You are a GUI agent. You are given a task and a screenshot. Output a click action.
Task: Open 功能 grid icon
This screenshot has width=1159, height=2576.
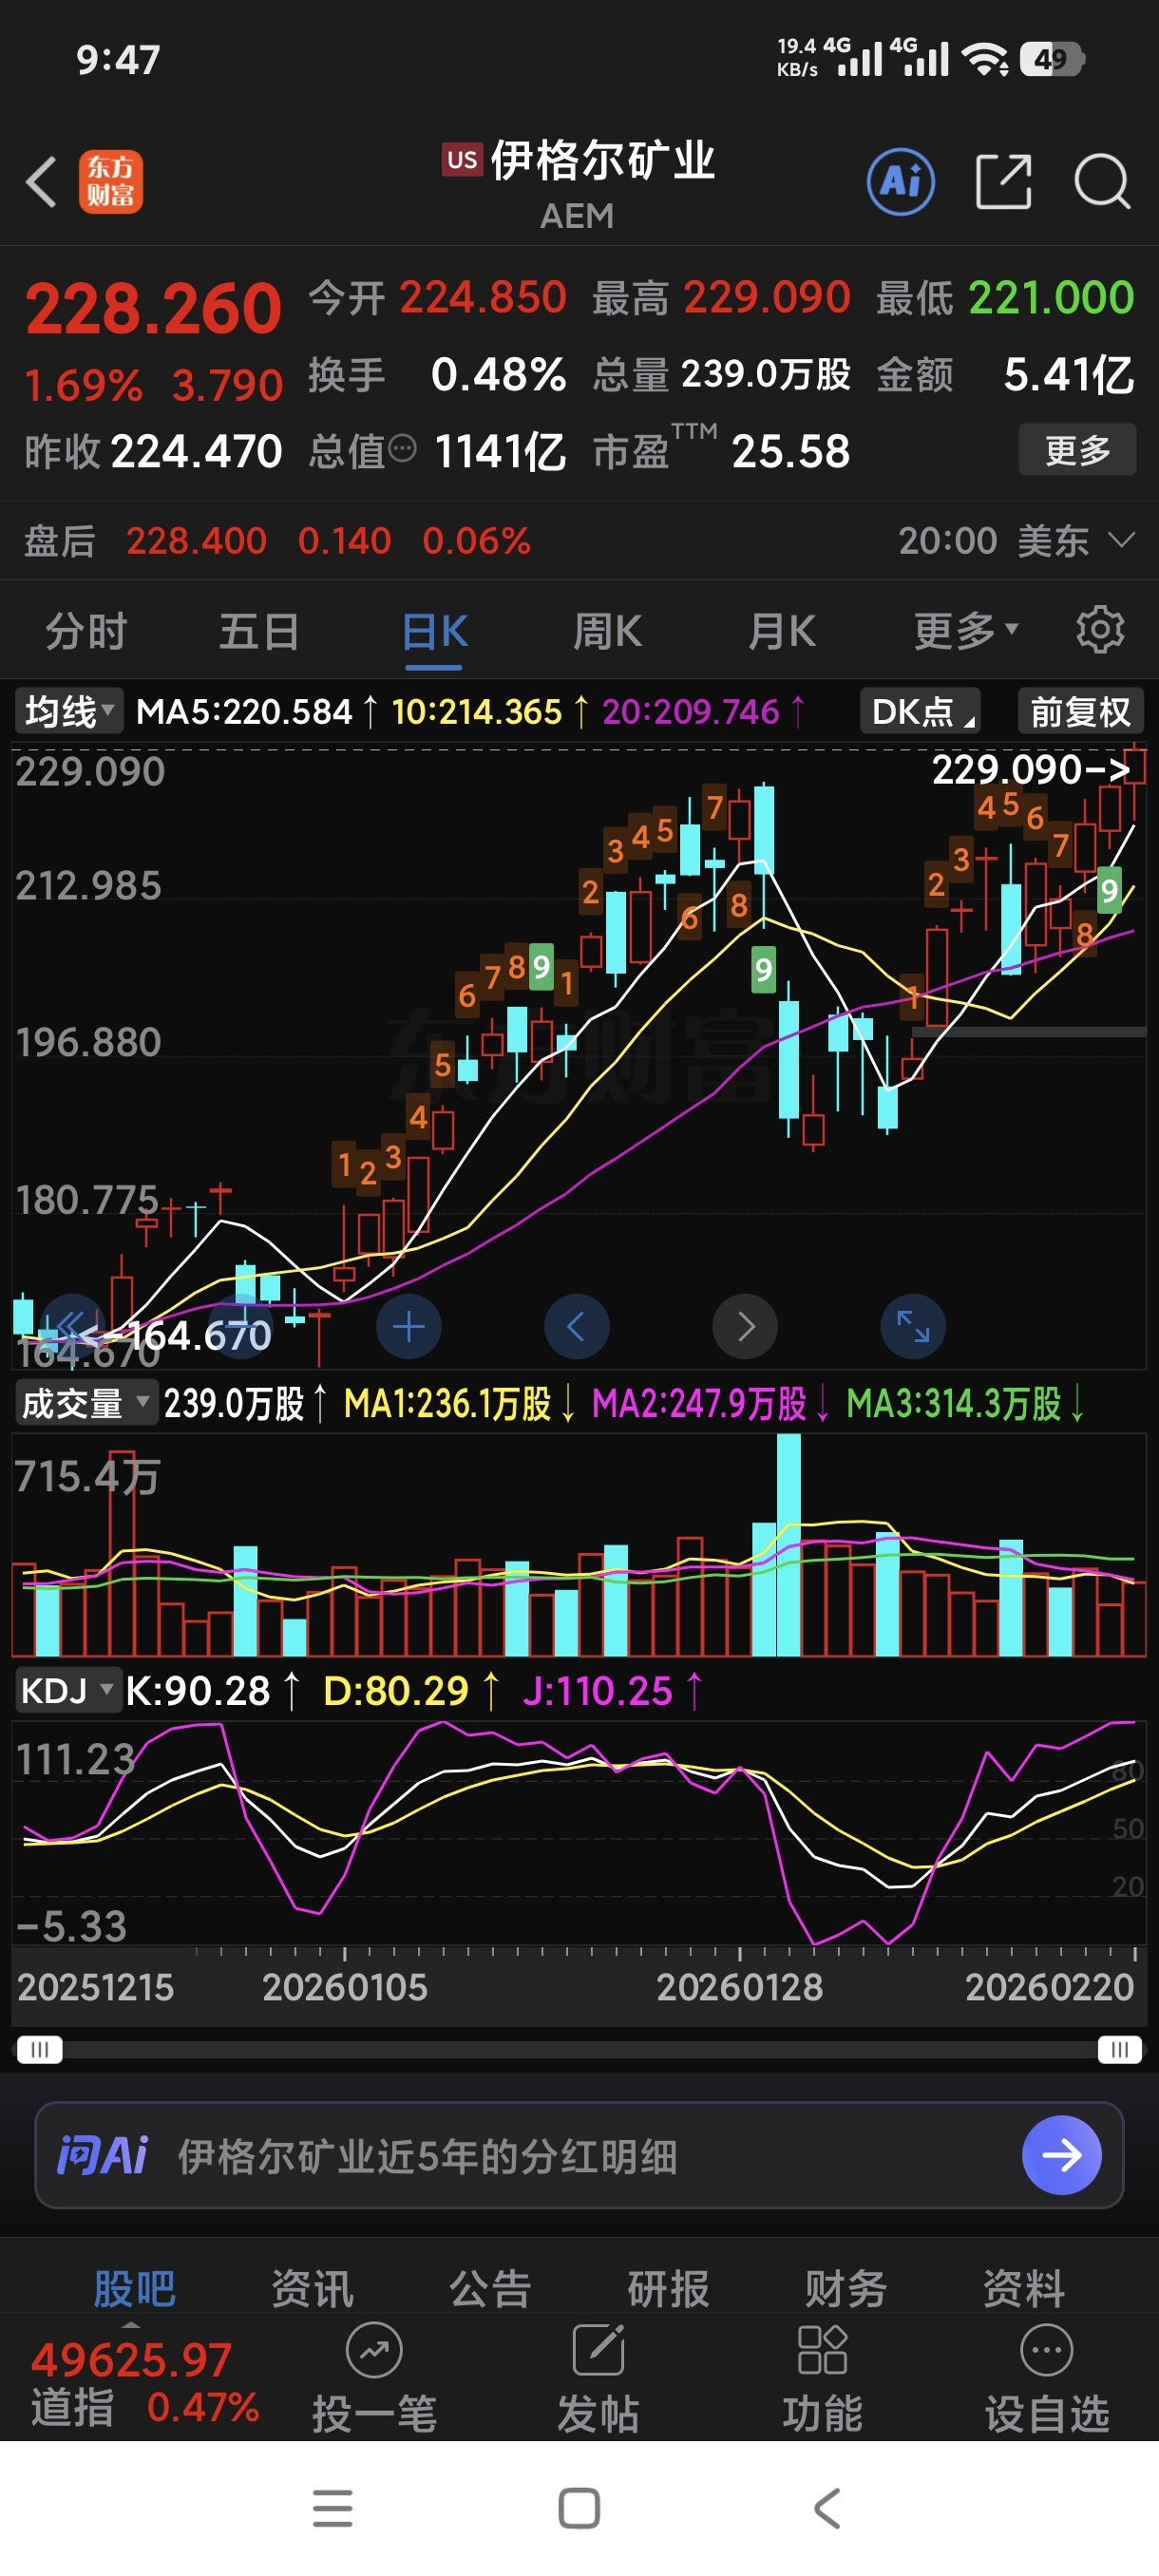pos(823,2350)
